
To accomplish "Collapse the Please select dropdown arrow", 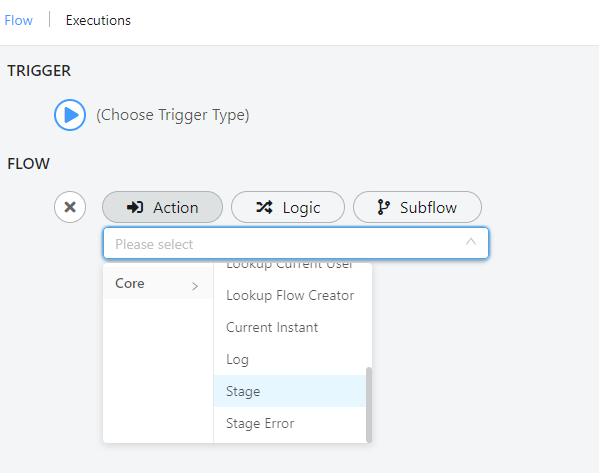I will (x=471, y=242).
